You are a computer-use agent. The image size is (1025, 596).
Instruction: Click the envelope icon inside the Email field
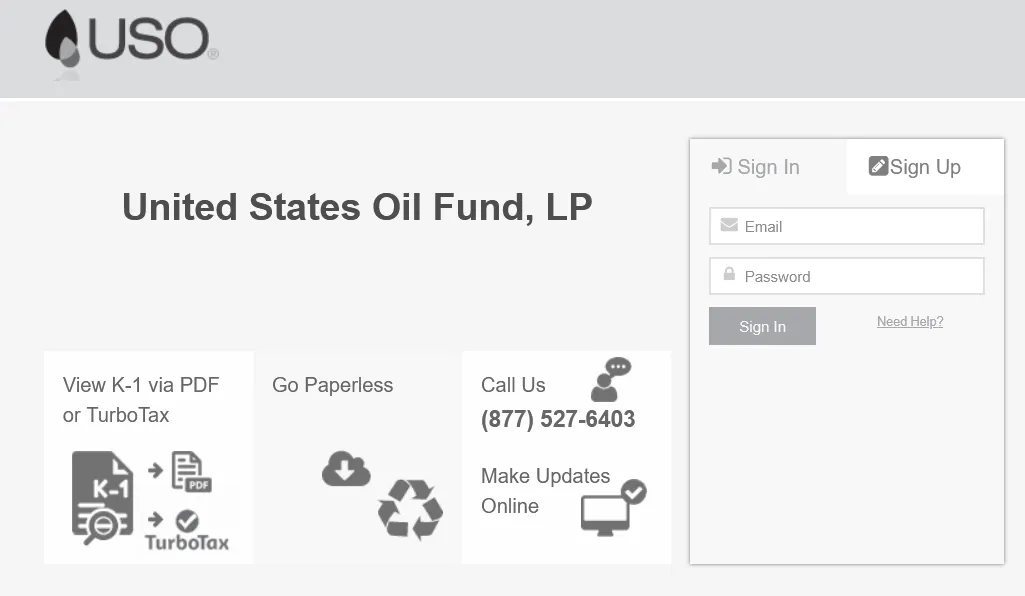729,226
